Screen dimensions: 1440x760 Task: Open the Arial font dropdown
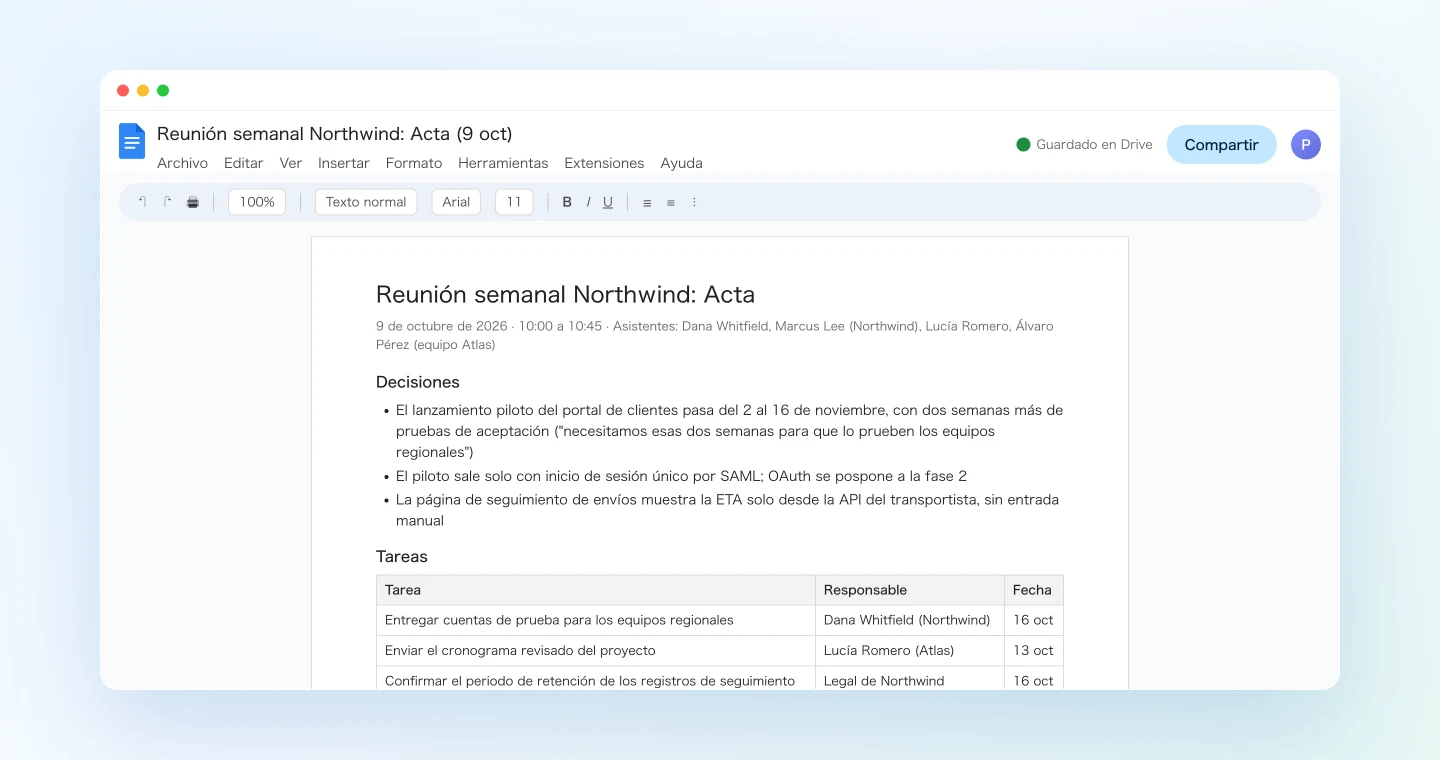pyautogui.click(x=456, y=202)
